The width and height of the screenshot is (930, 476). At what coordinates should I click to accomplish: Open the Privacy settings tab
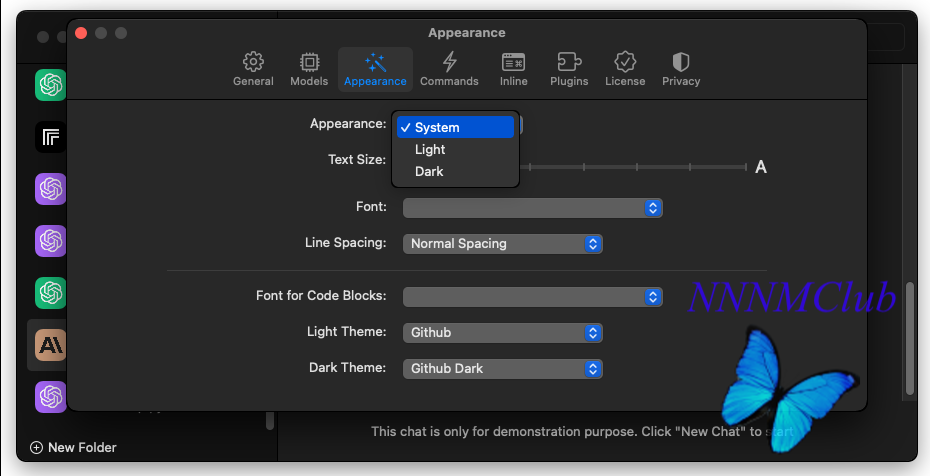(681, 69)
